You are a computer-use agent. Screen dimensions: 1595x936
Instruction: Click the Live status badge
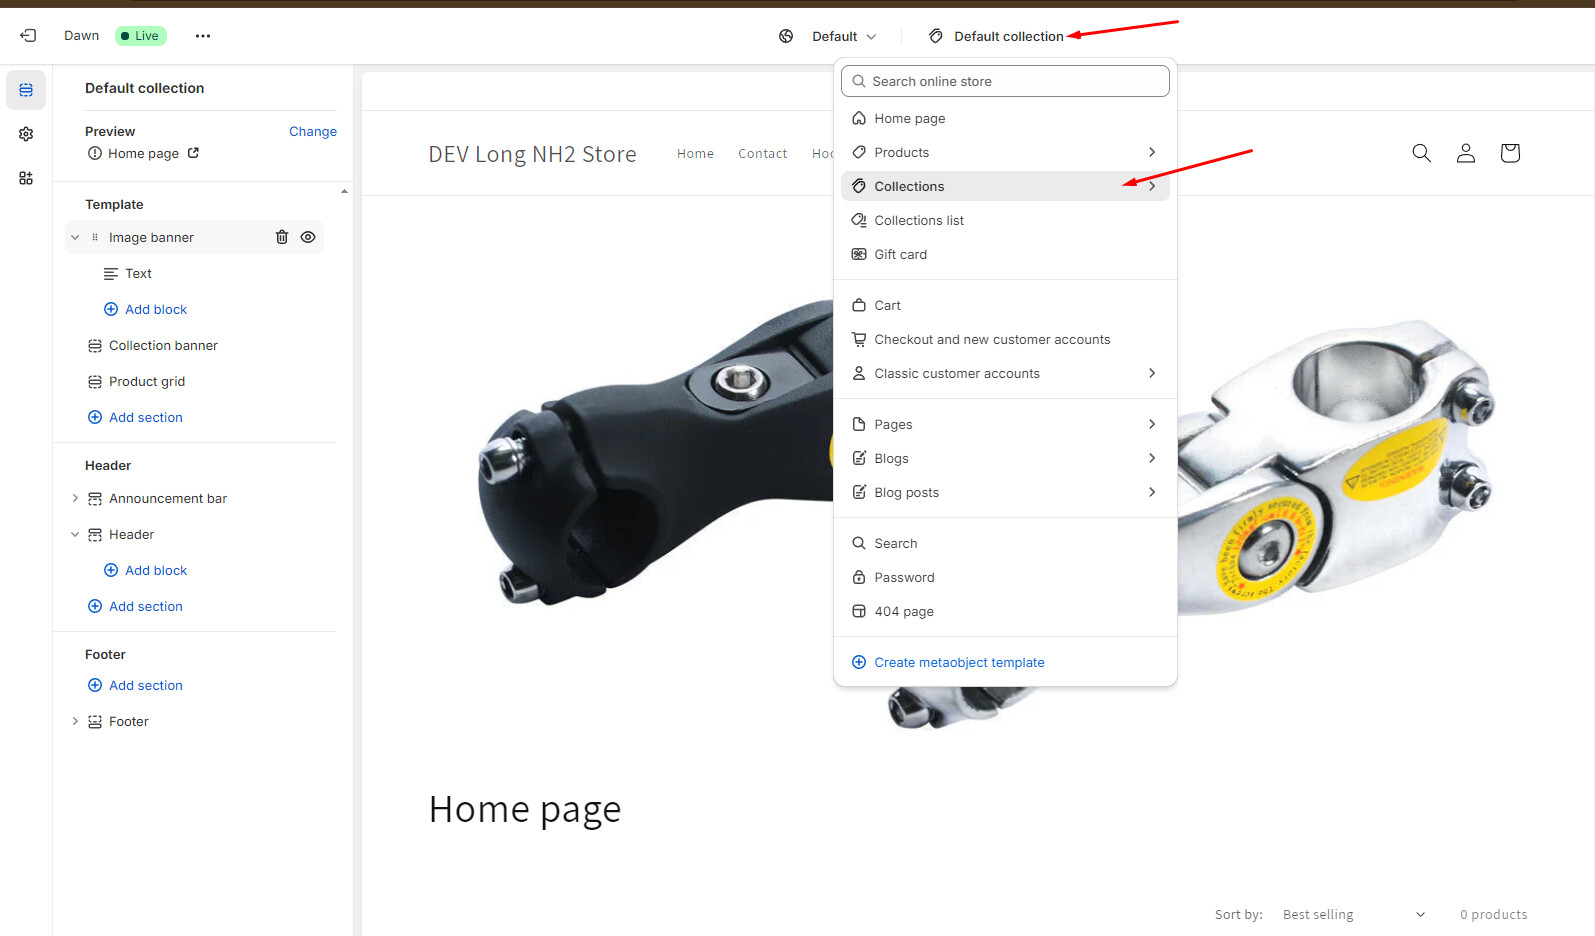pos(141,36)
